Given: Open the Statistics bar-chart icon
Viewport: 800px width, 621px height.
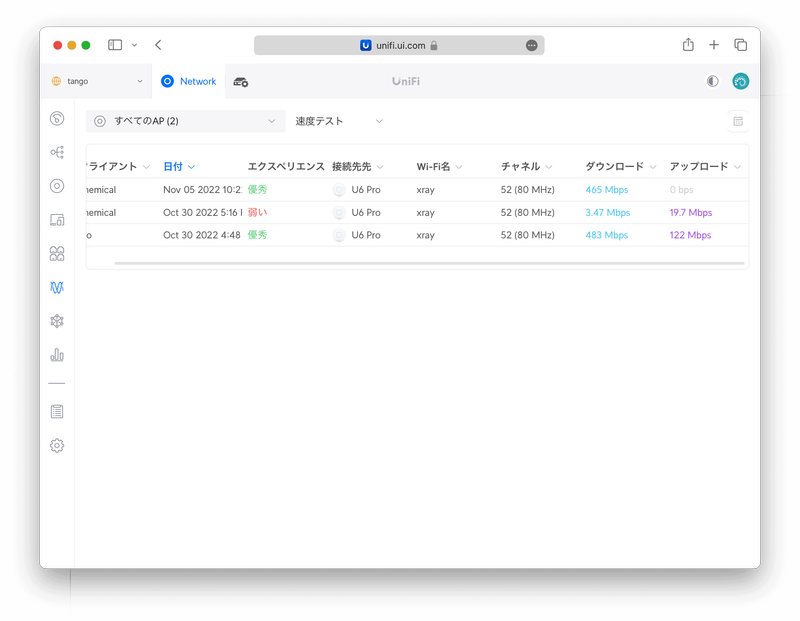Looking at the screenshot, I should pyautogui.click(x=57, y=355).
